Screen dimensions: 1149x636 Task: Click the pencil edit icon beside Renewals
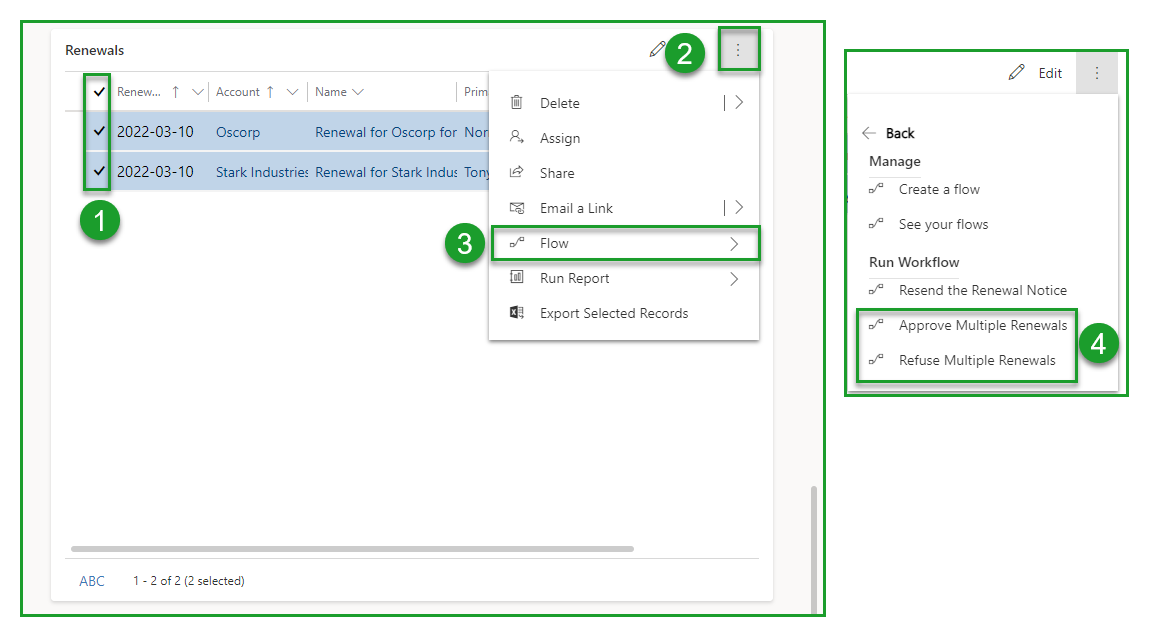click(656, 49)
